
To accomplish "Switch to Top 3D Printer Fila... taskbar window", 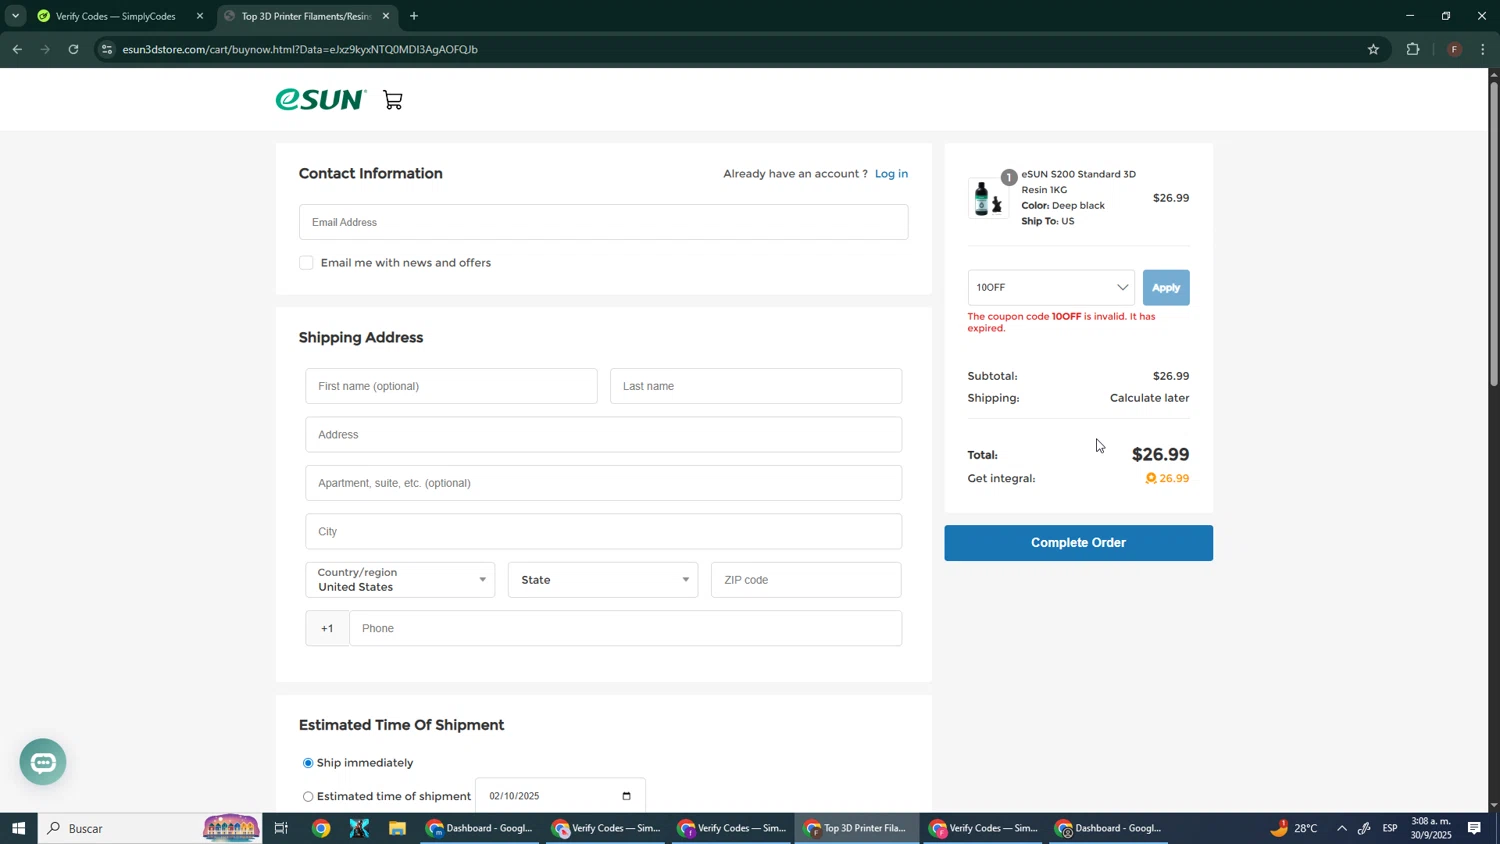I will (857, 828).
